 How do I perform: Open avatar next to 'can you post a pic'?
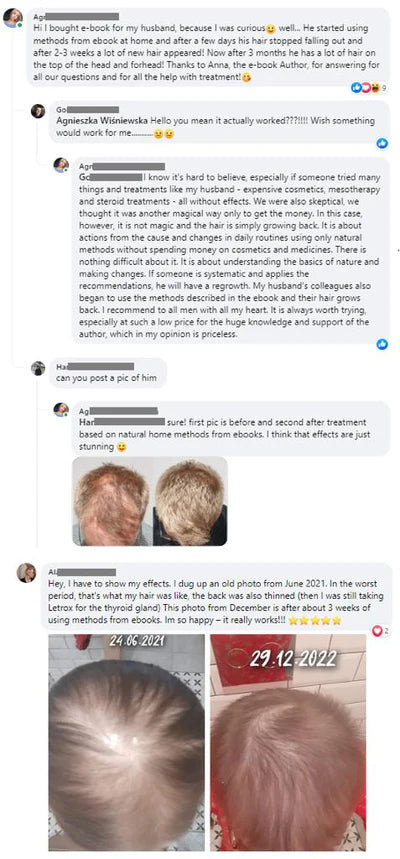(x=38, y=368)
